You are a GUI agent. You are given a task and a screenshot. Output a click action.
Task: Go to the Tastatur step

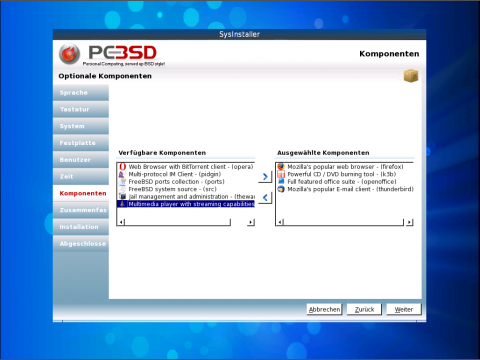coord(81,109)
